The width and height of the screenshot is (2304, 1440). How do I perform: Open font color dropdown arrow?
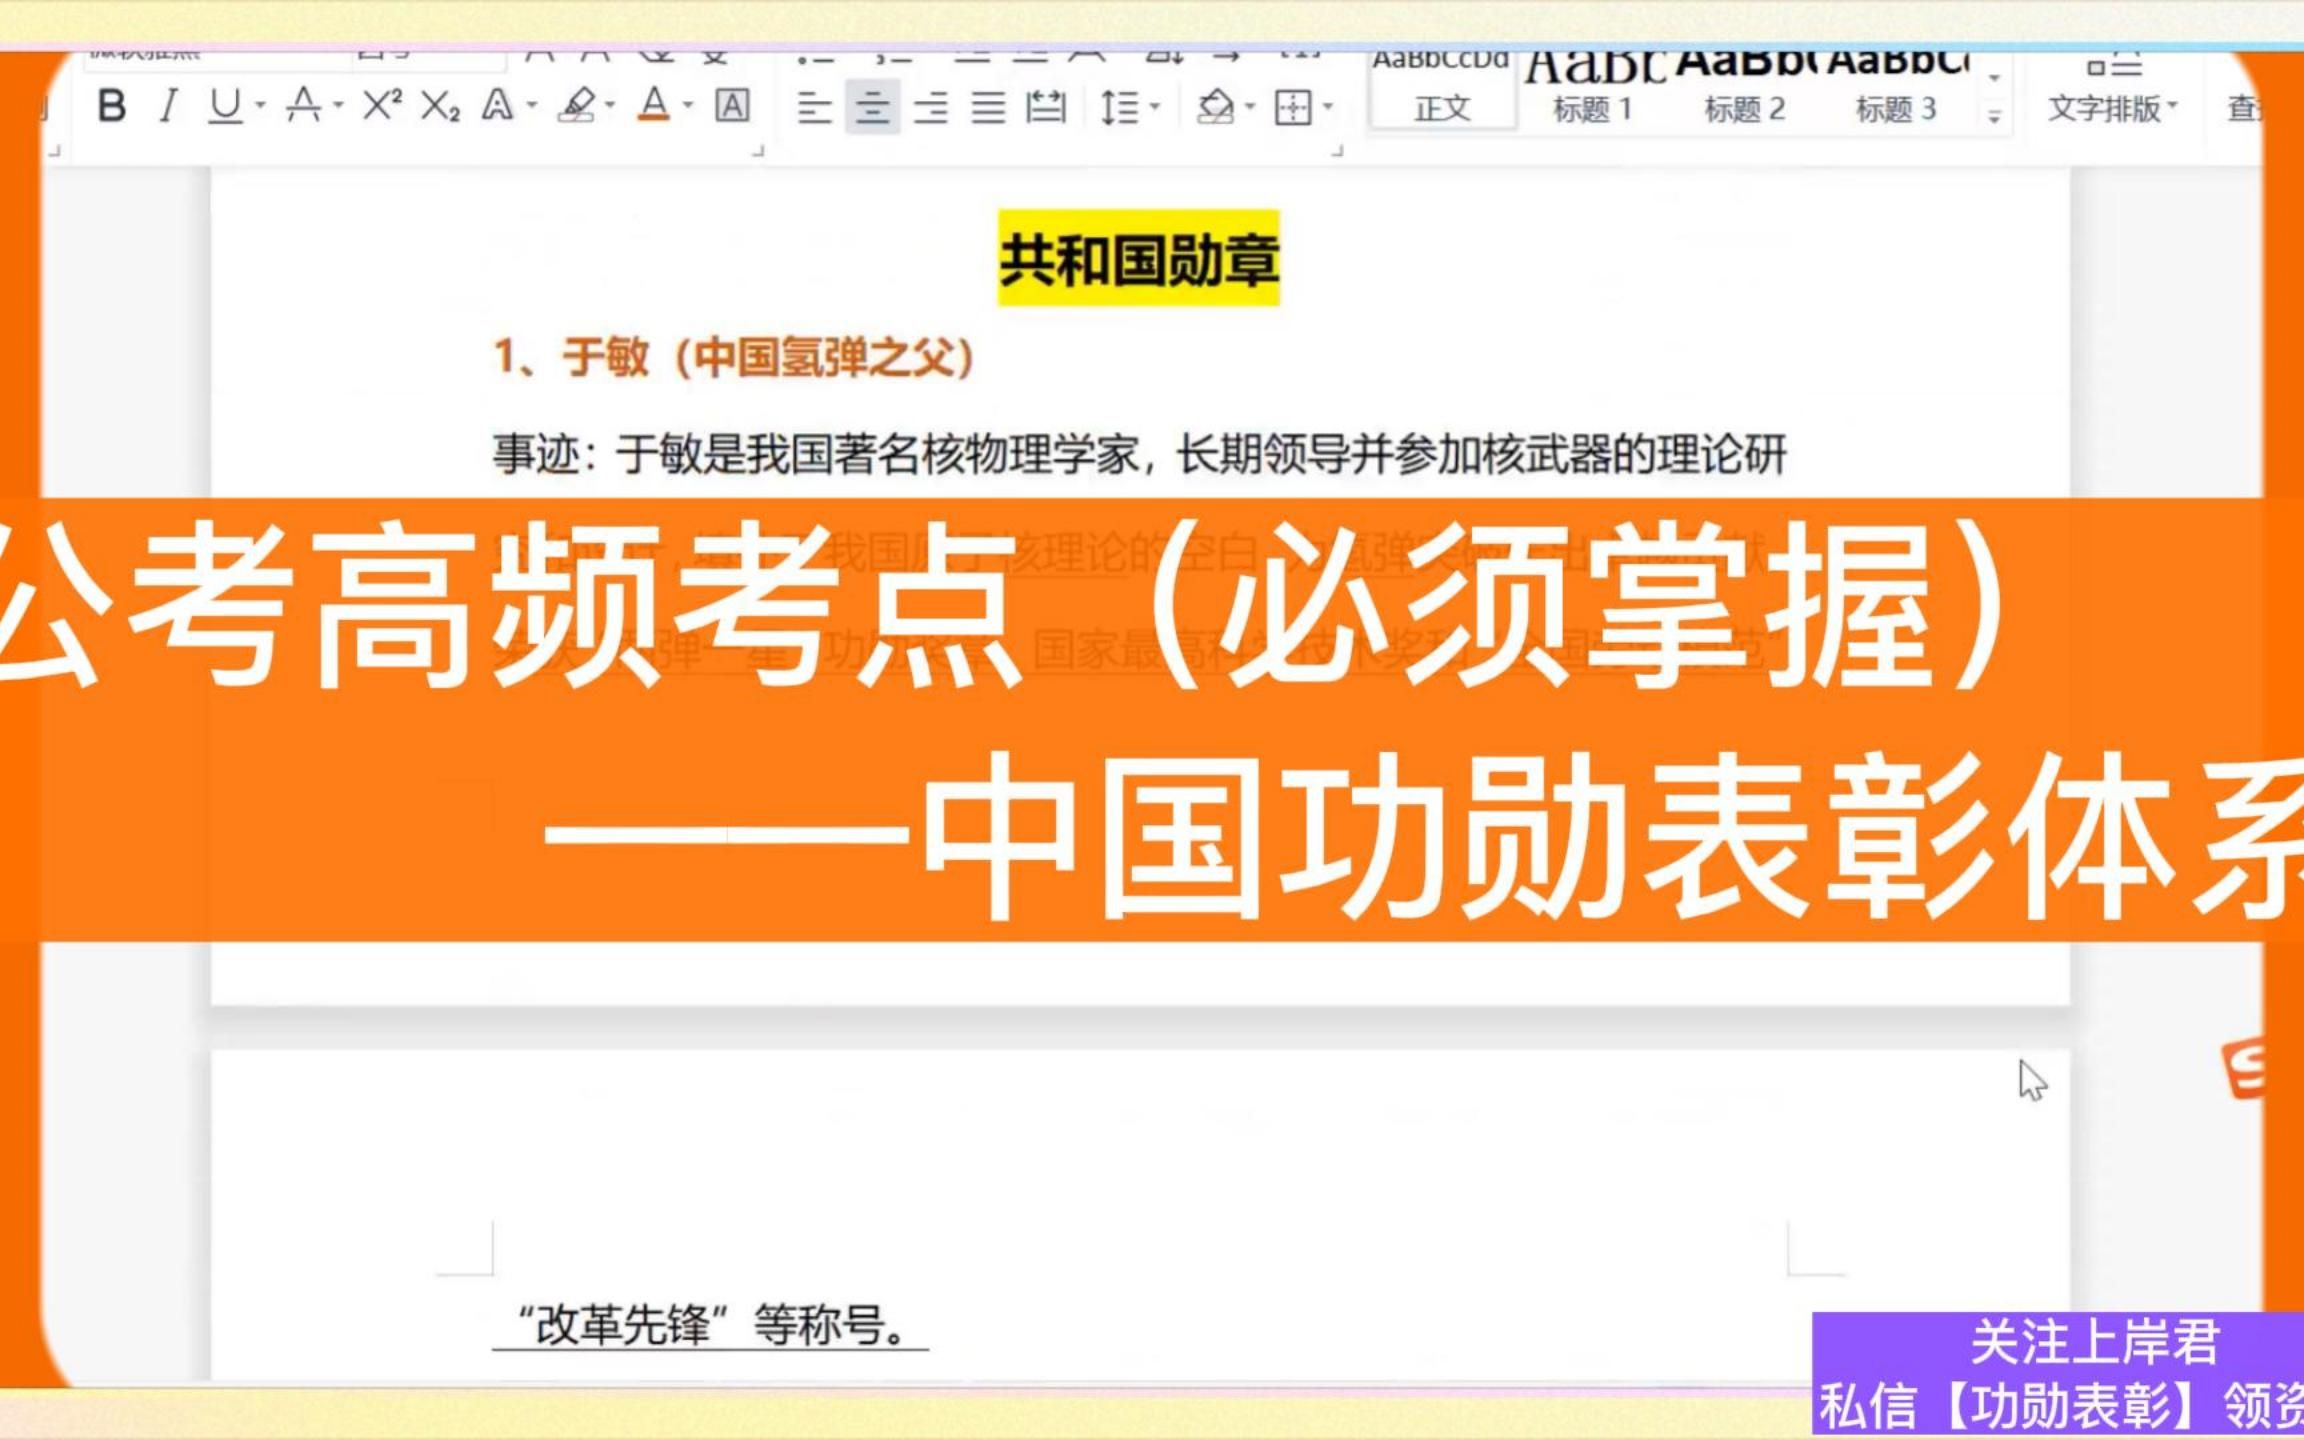(x=688, y=105)
